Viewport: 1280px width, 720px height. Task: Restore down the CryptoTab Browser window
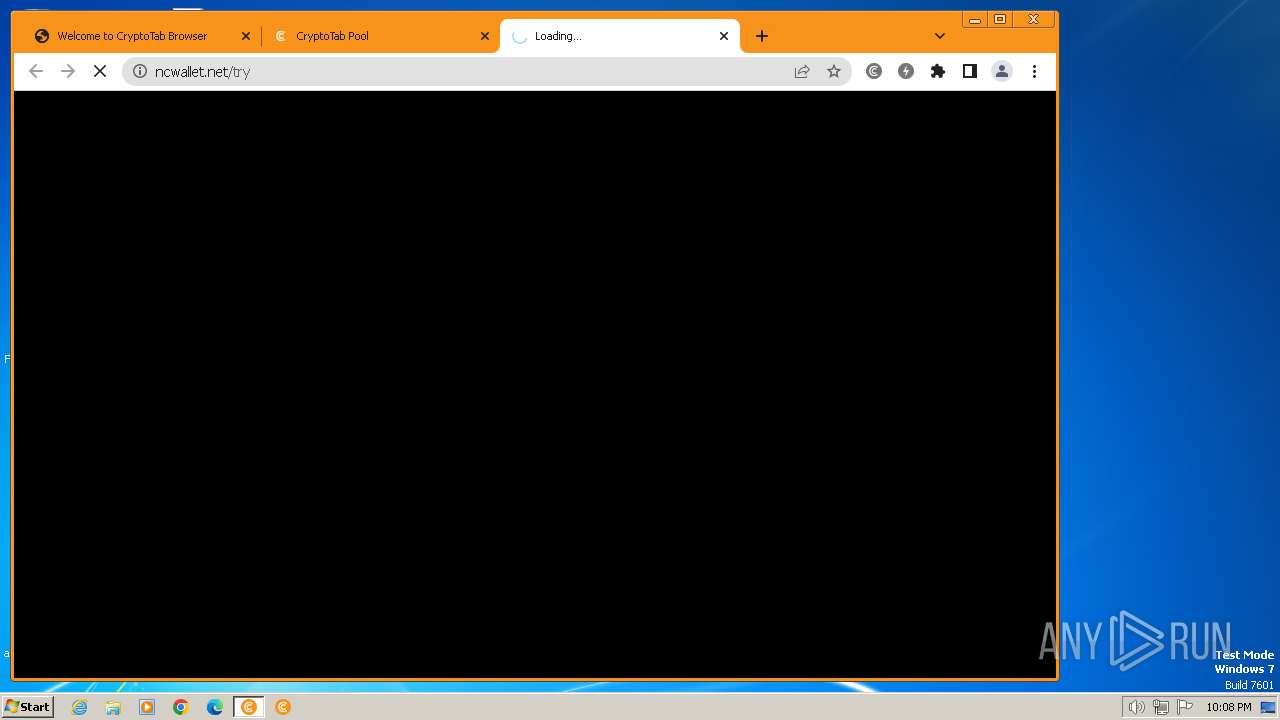click(x=1000, y=19)
